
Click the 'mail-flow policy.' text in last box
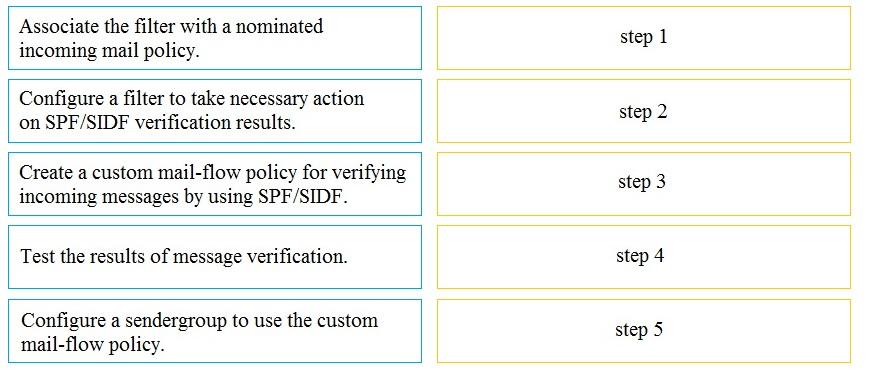click(x=93, y=345)
